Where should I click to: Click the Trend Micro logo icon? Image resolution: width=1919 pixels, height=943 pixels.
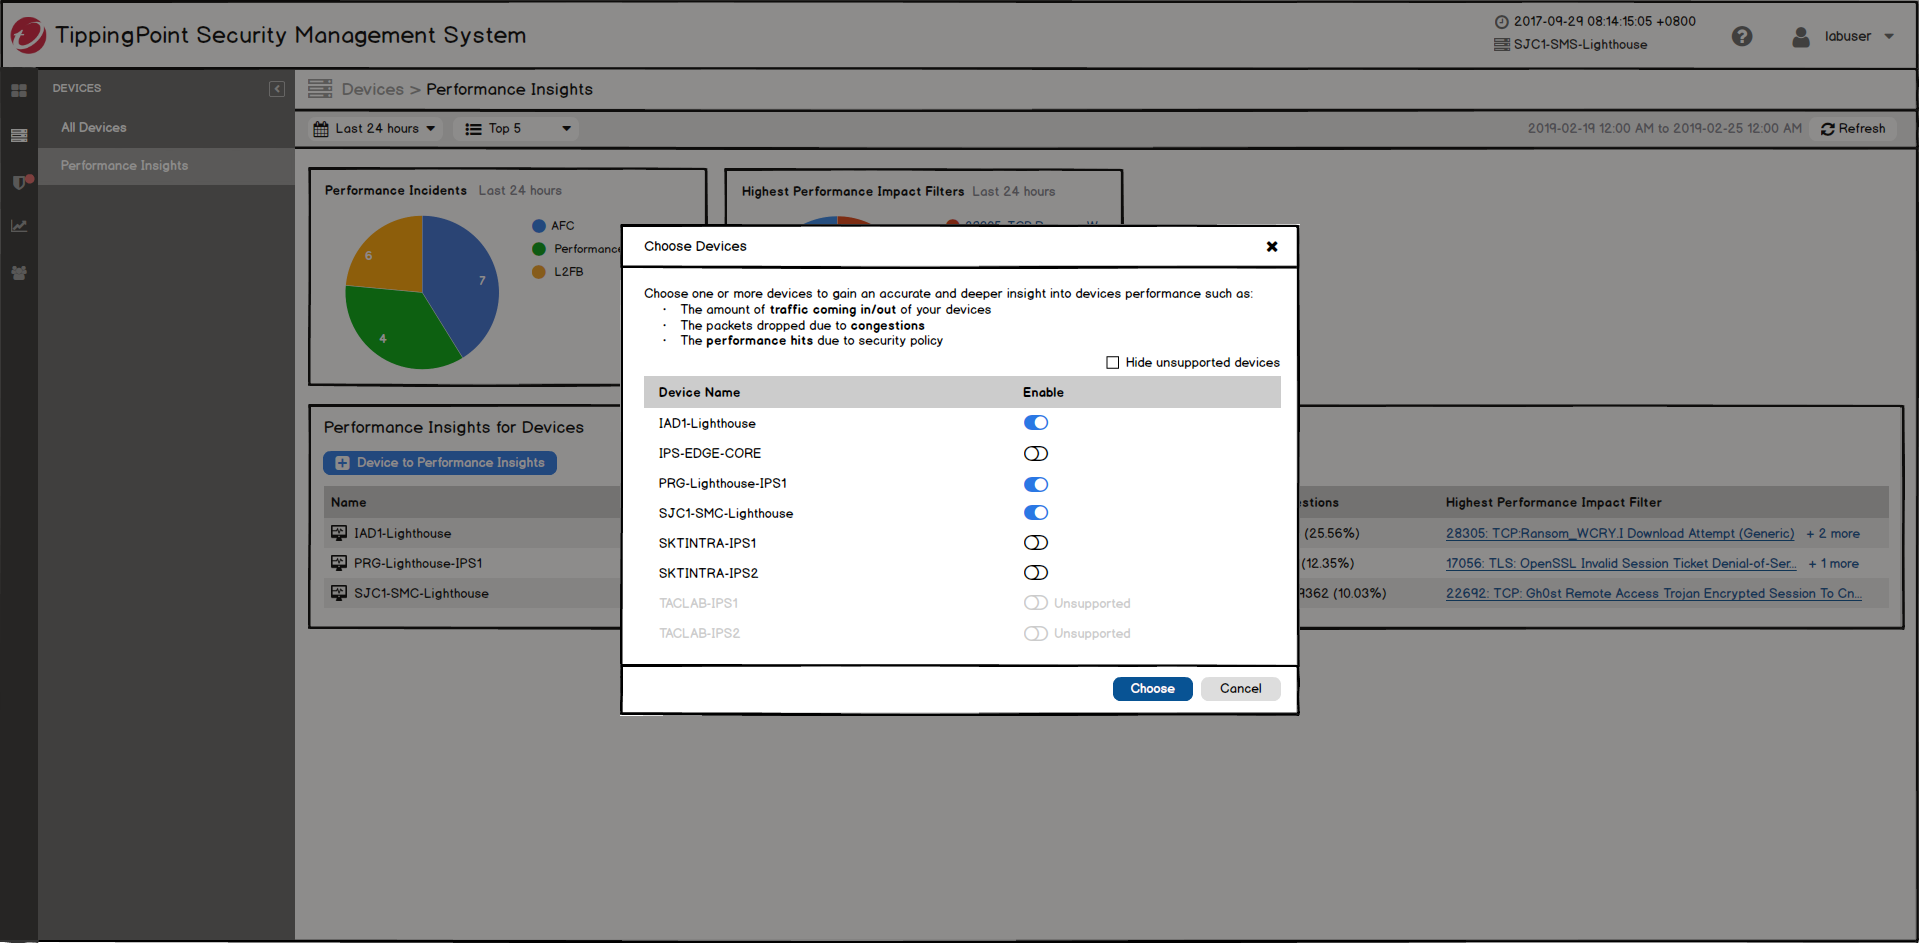coord(28,36)
